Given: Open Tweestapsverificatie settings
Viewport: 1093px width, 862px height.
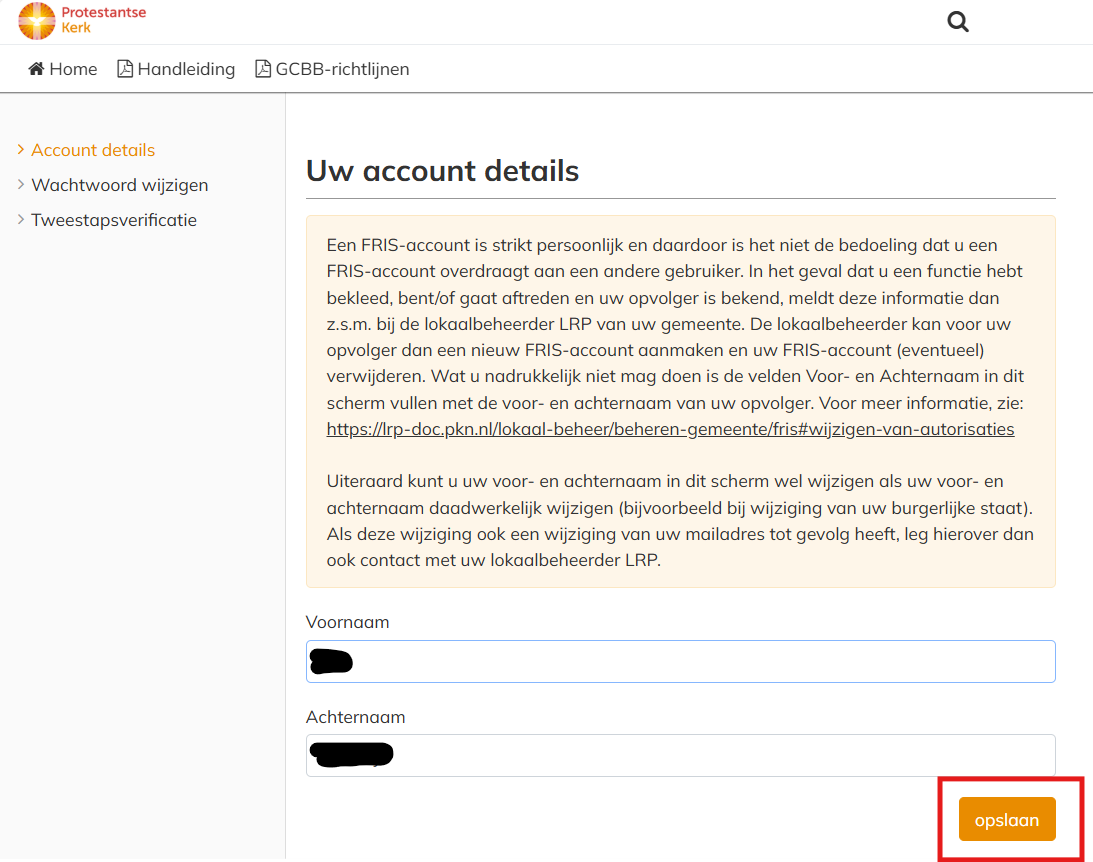Looking at the screenshot, I should pyautogui.click(x=114, y=220).
